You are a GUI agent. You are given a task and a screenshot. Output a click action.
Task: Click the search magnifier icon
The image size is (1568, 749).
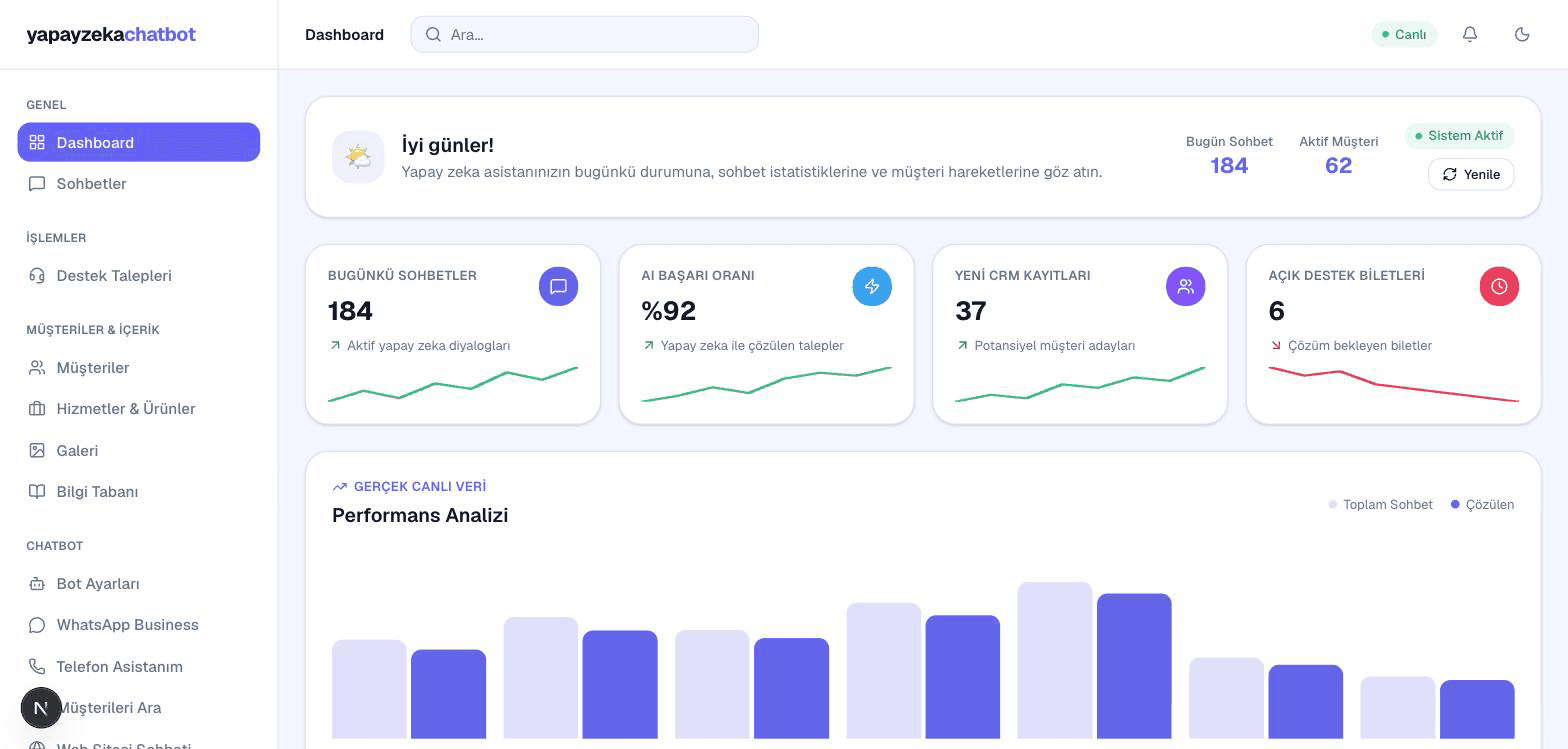coord(433,34)
